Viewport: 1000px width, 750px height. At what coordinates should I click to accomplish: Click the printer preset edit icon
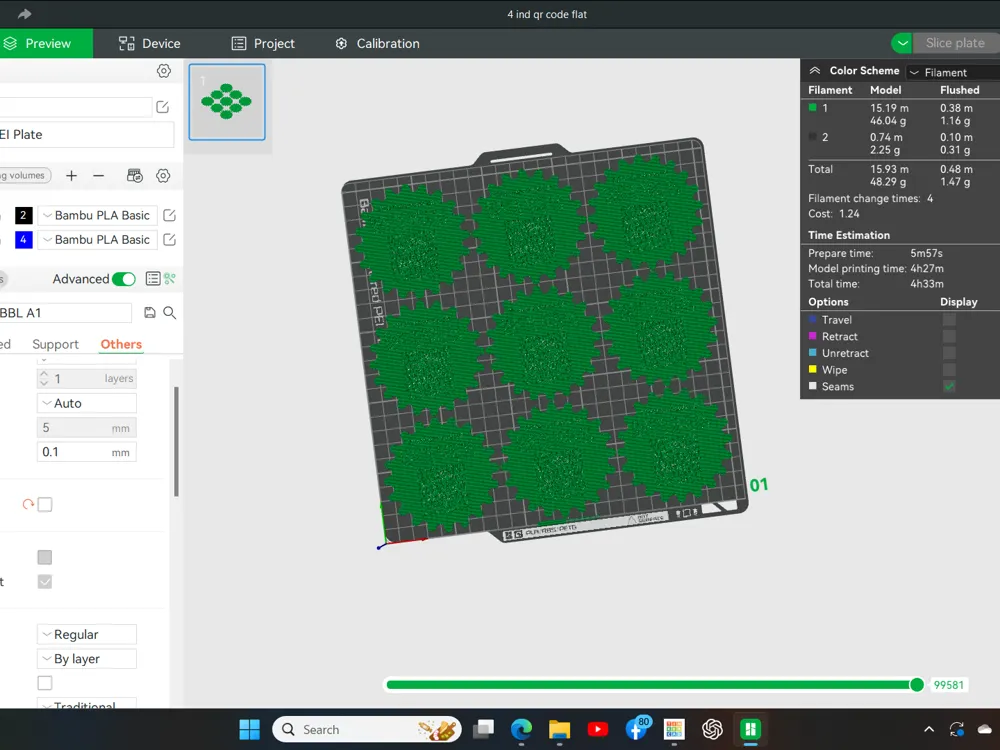(x=163, y=107)
